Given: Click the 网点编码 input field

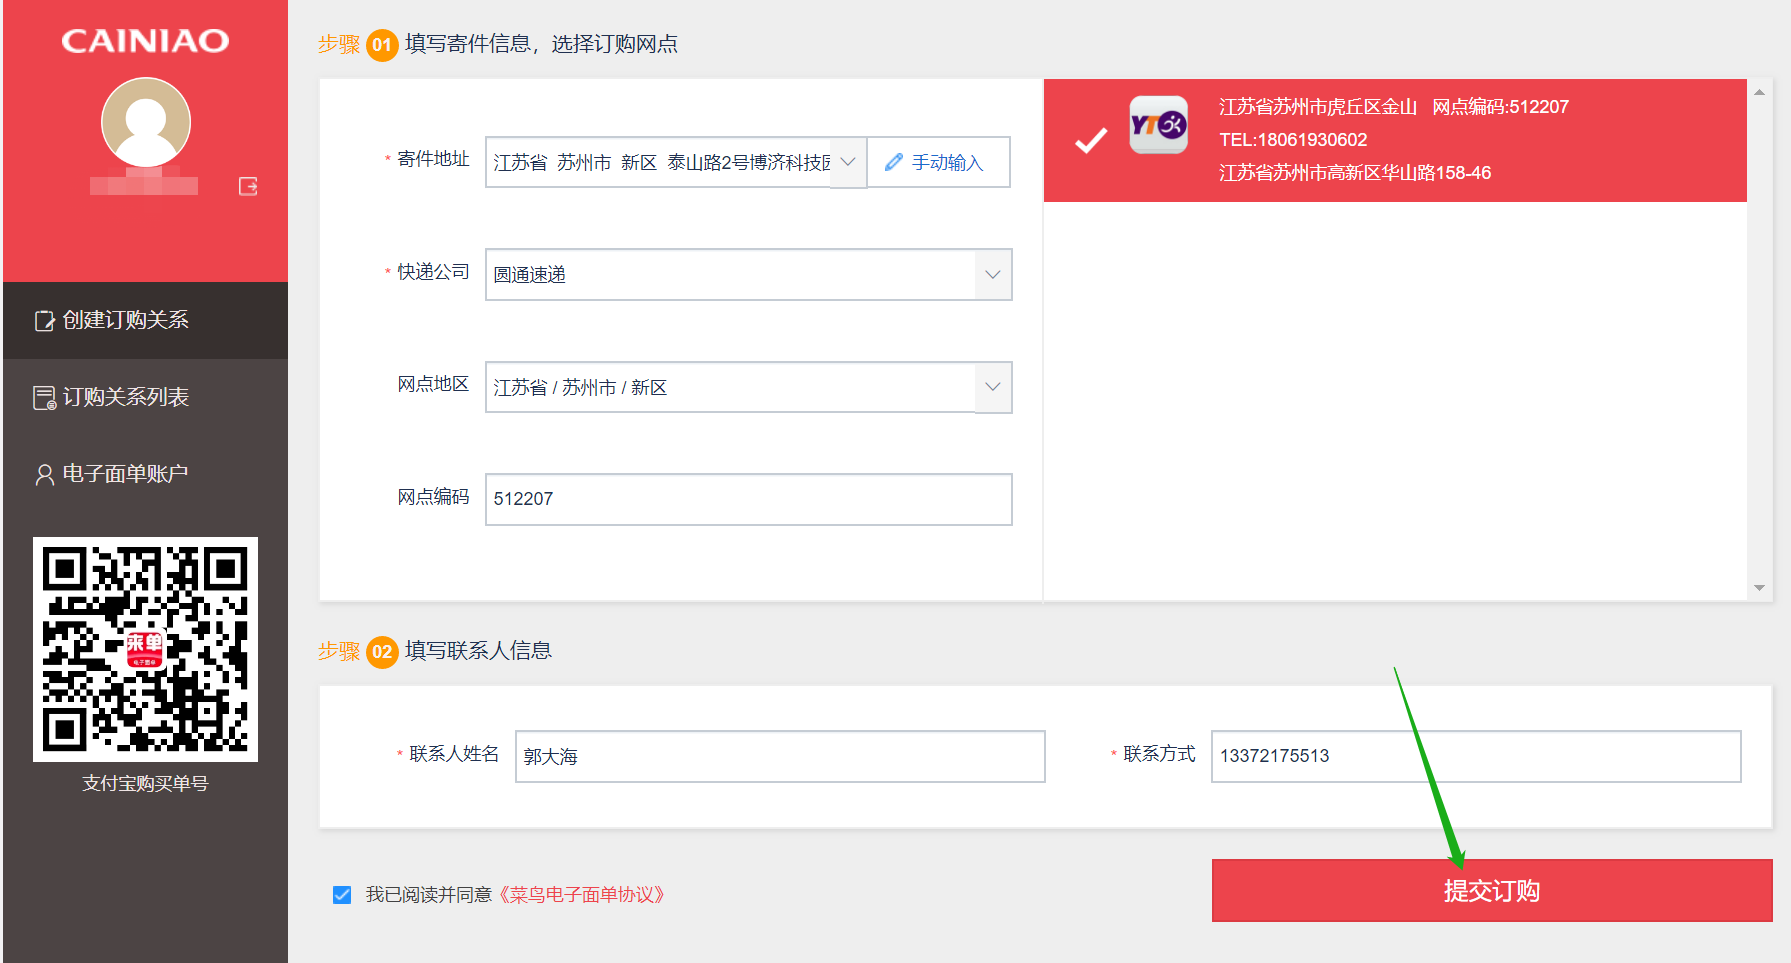Looking at the screenshot, I should 748,499.
